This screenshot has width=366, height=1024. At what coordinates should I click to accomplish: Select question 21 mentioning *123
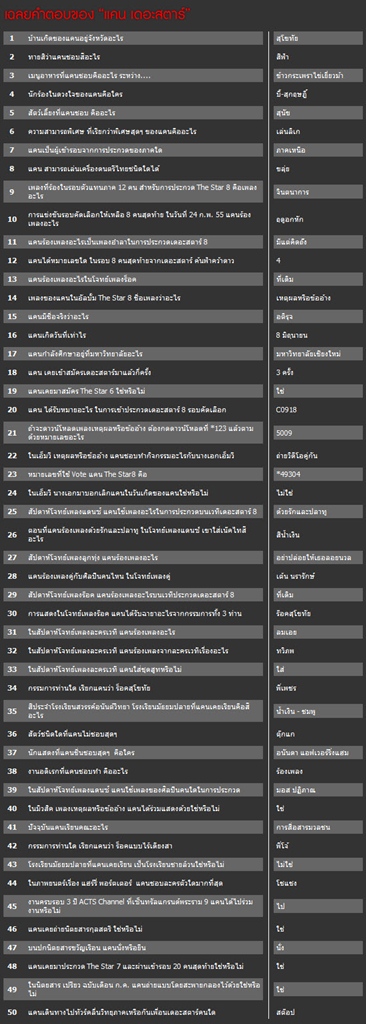click(133, 432)
